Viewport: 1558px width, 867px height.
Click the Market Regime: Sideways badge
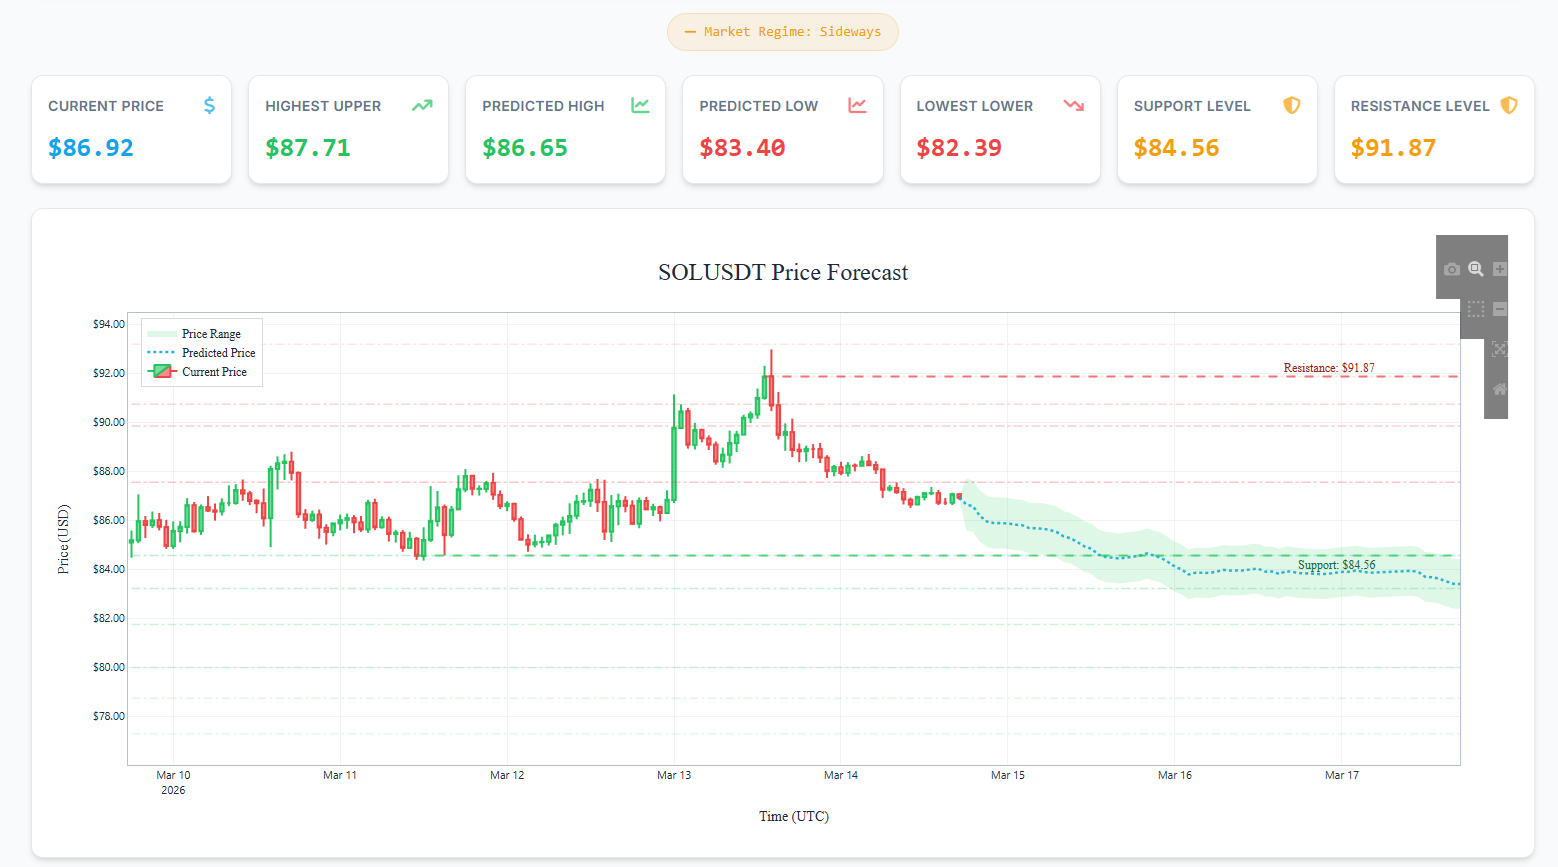[x=783, y=31]
